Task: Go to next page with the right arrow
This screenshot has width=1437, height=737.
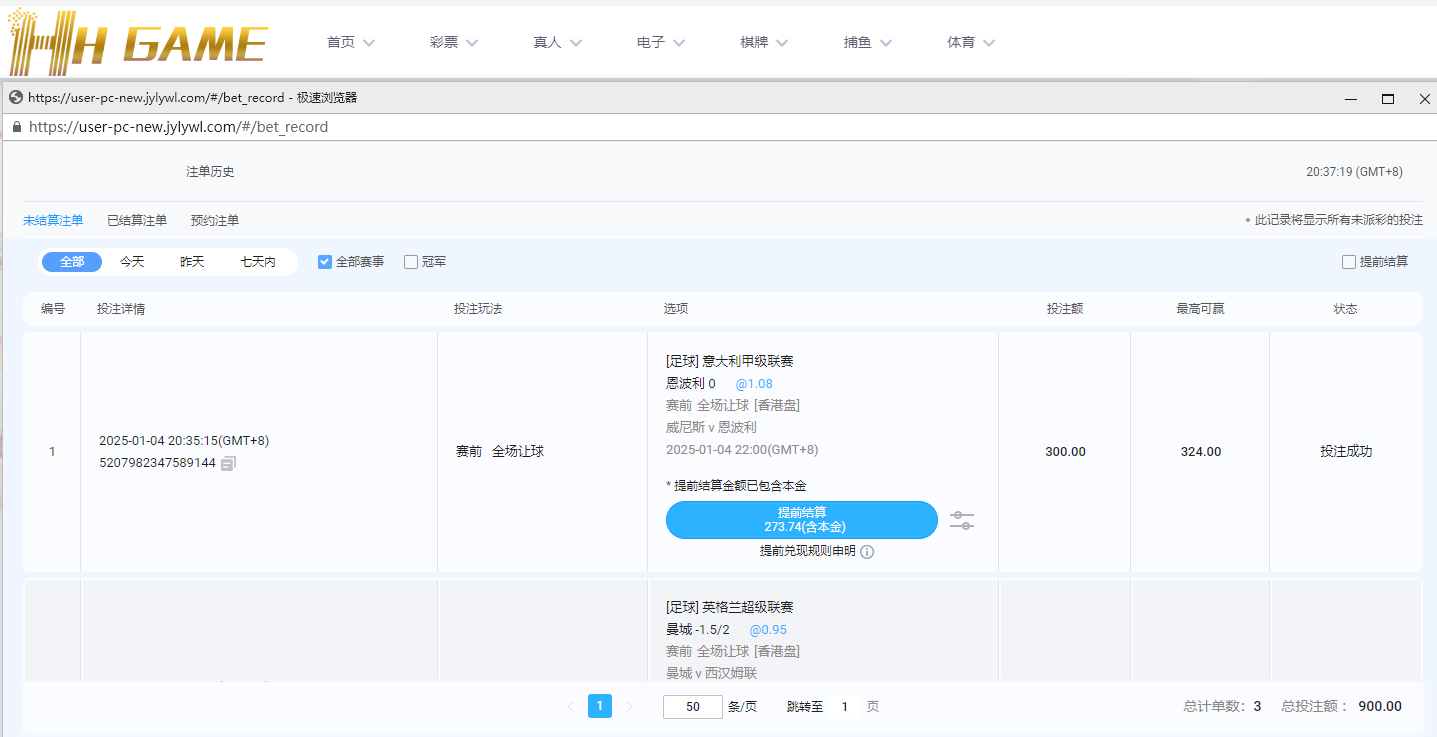Action: tap(629, 705)
